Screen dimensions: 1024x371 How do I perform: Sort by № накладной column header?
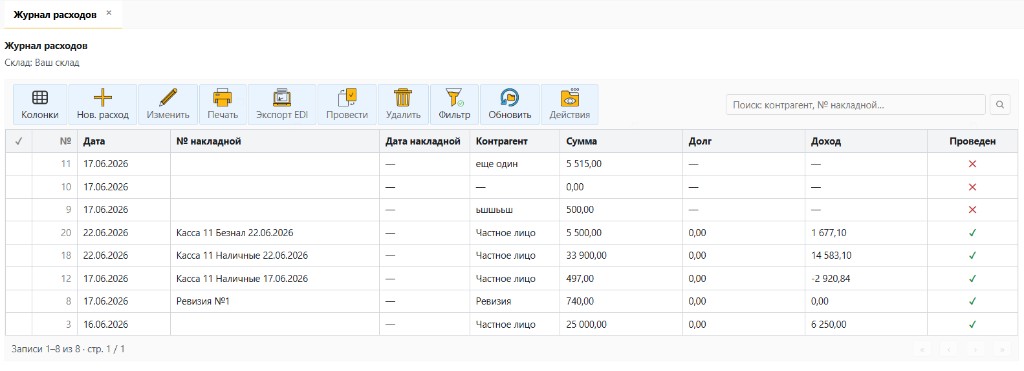coord(275,141)
